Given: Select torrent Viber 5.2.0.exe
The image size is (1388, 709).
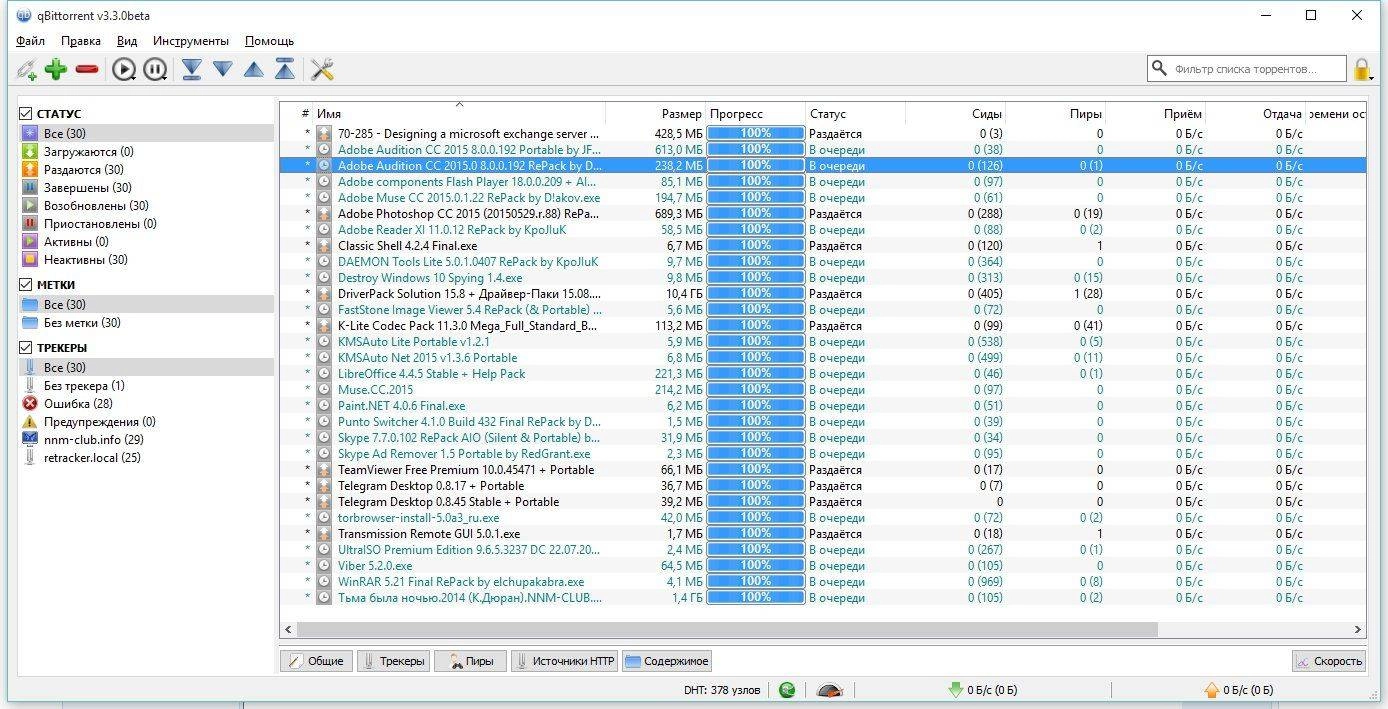Looking at the screenshot, I should 375,565.
